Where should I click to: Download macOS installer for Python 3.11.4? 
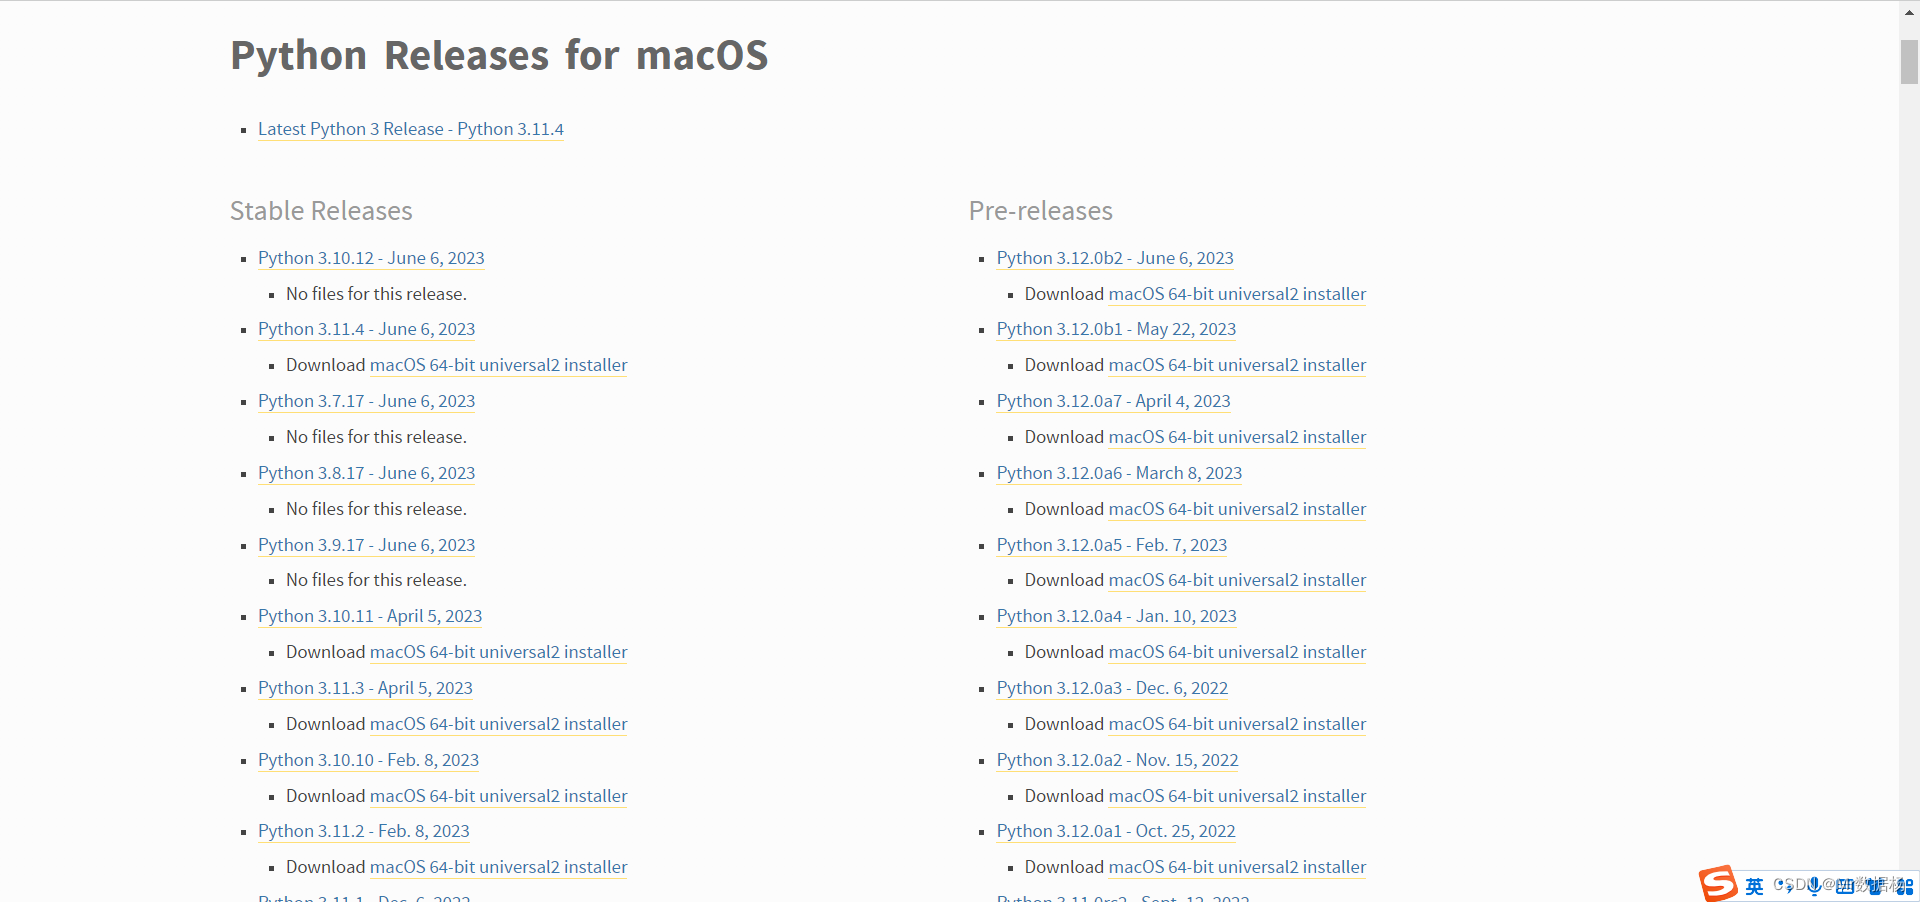498,365
